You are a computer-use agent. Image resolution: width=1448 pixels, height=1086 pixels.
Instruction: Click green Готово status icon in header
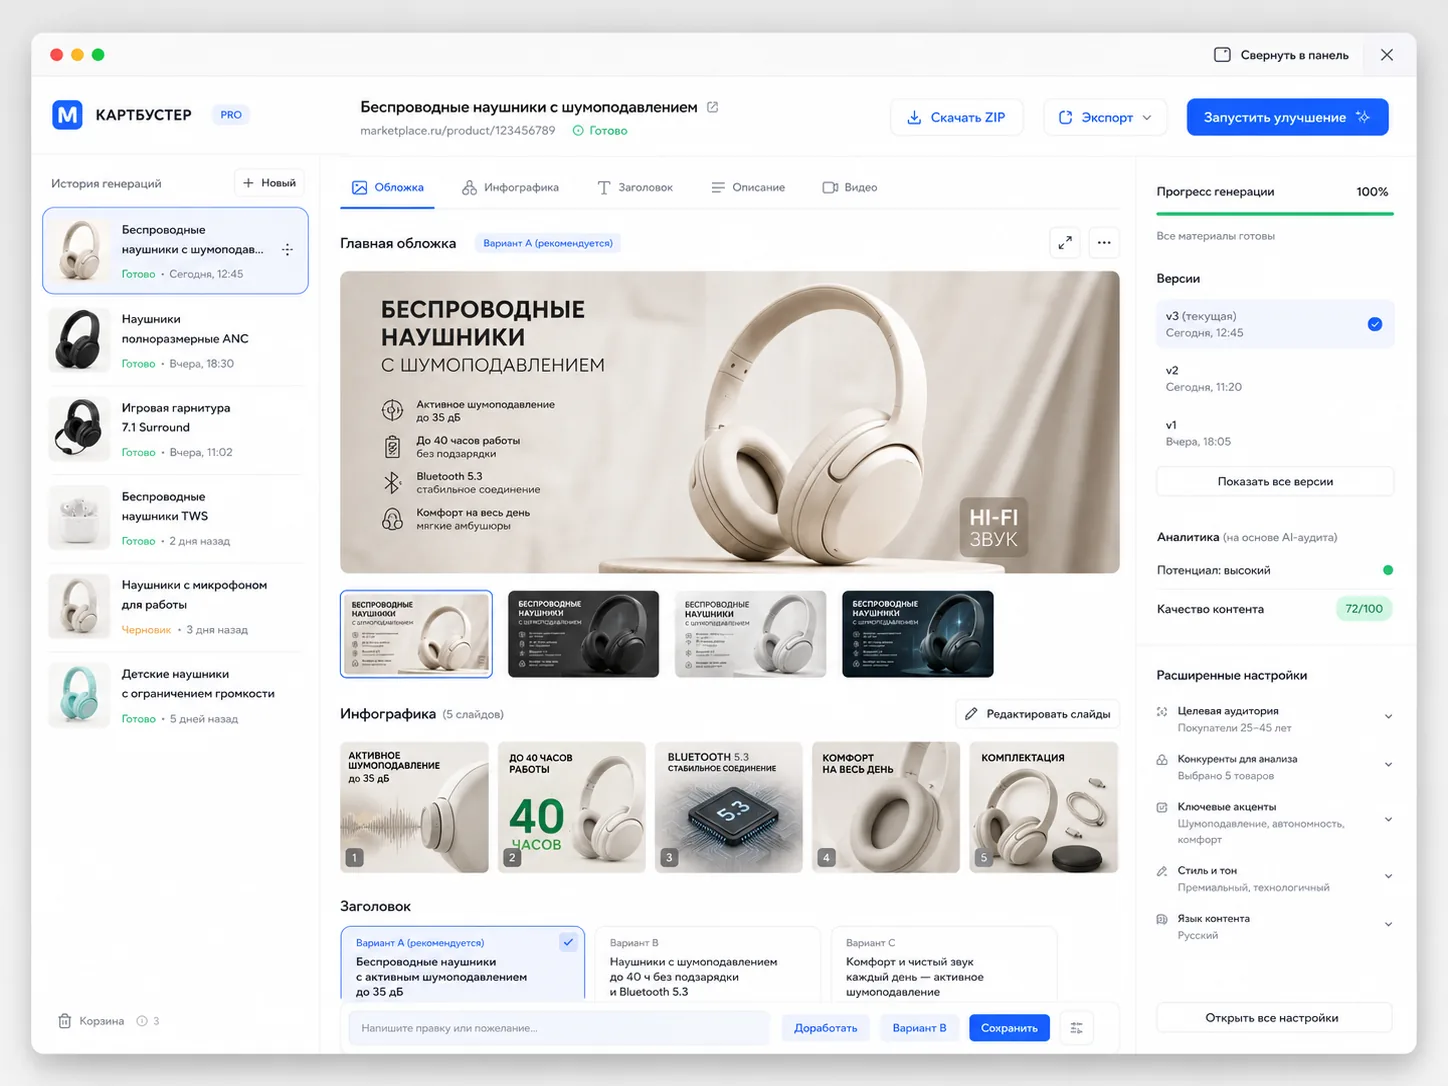[x=578, y=131]
